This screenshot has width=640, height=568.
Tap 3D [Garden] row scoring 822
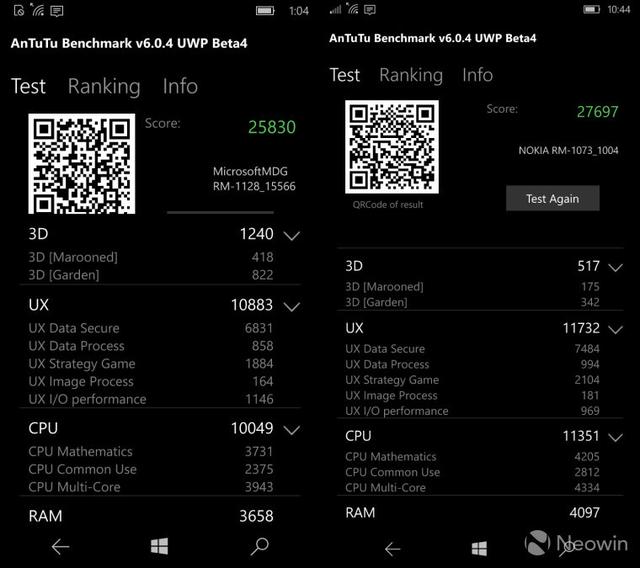pos(151,275)
